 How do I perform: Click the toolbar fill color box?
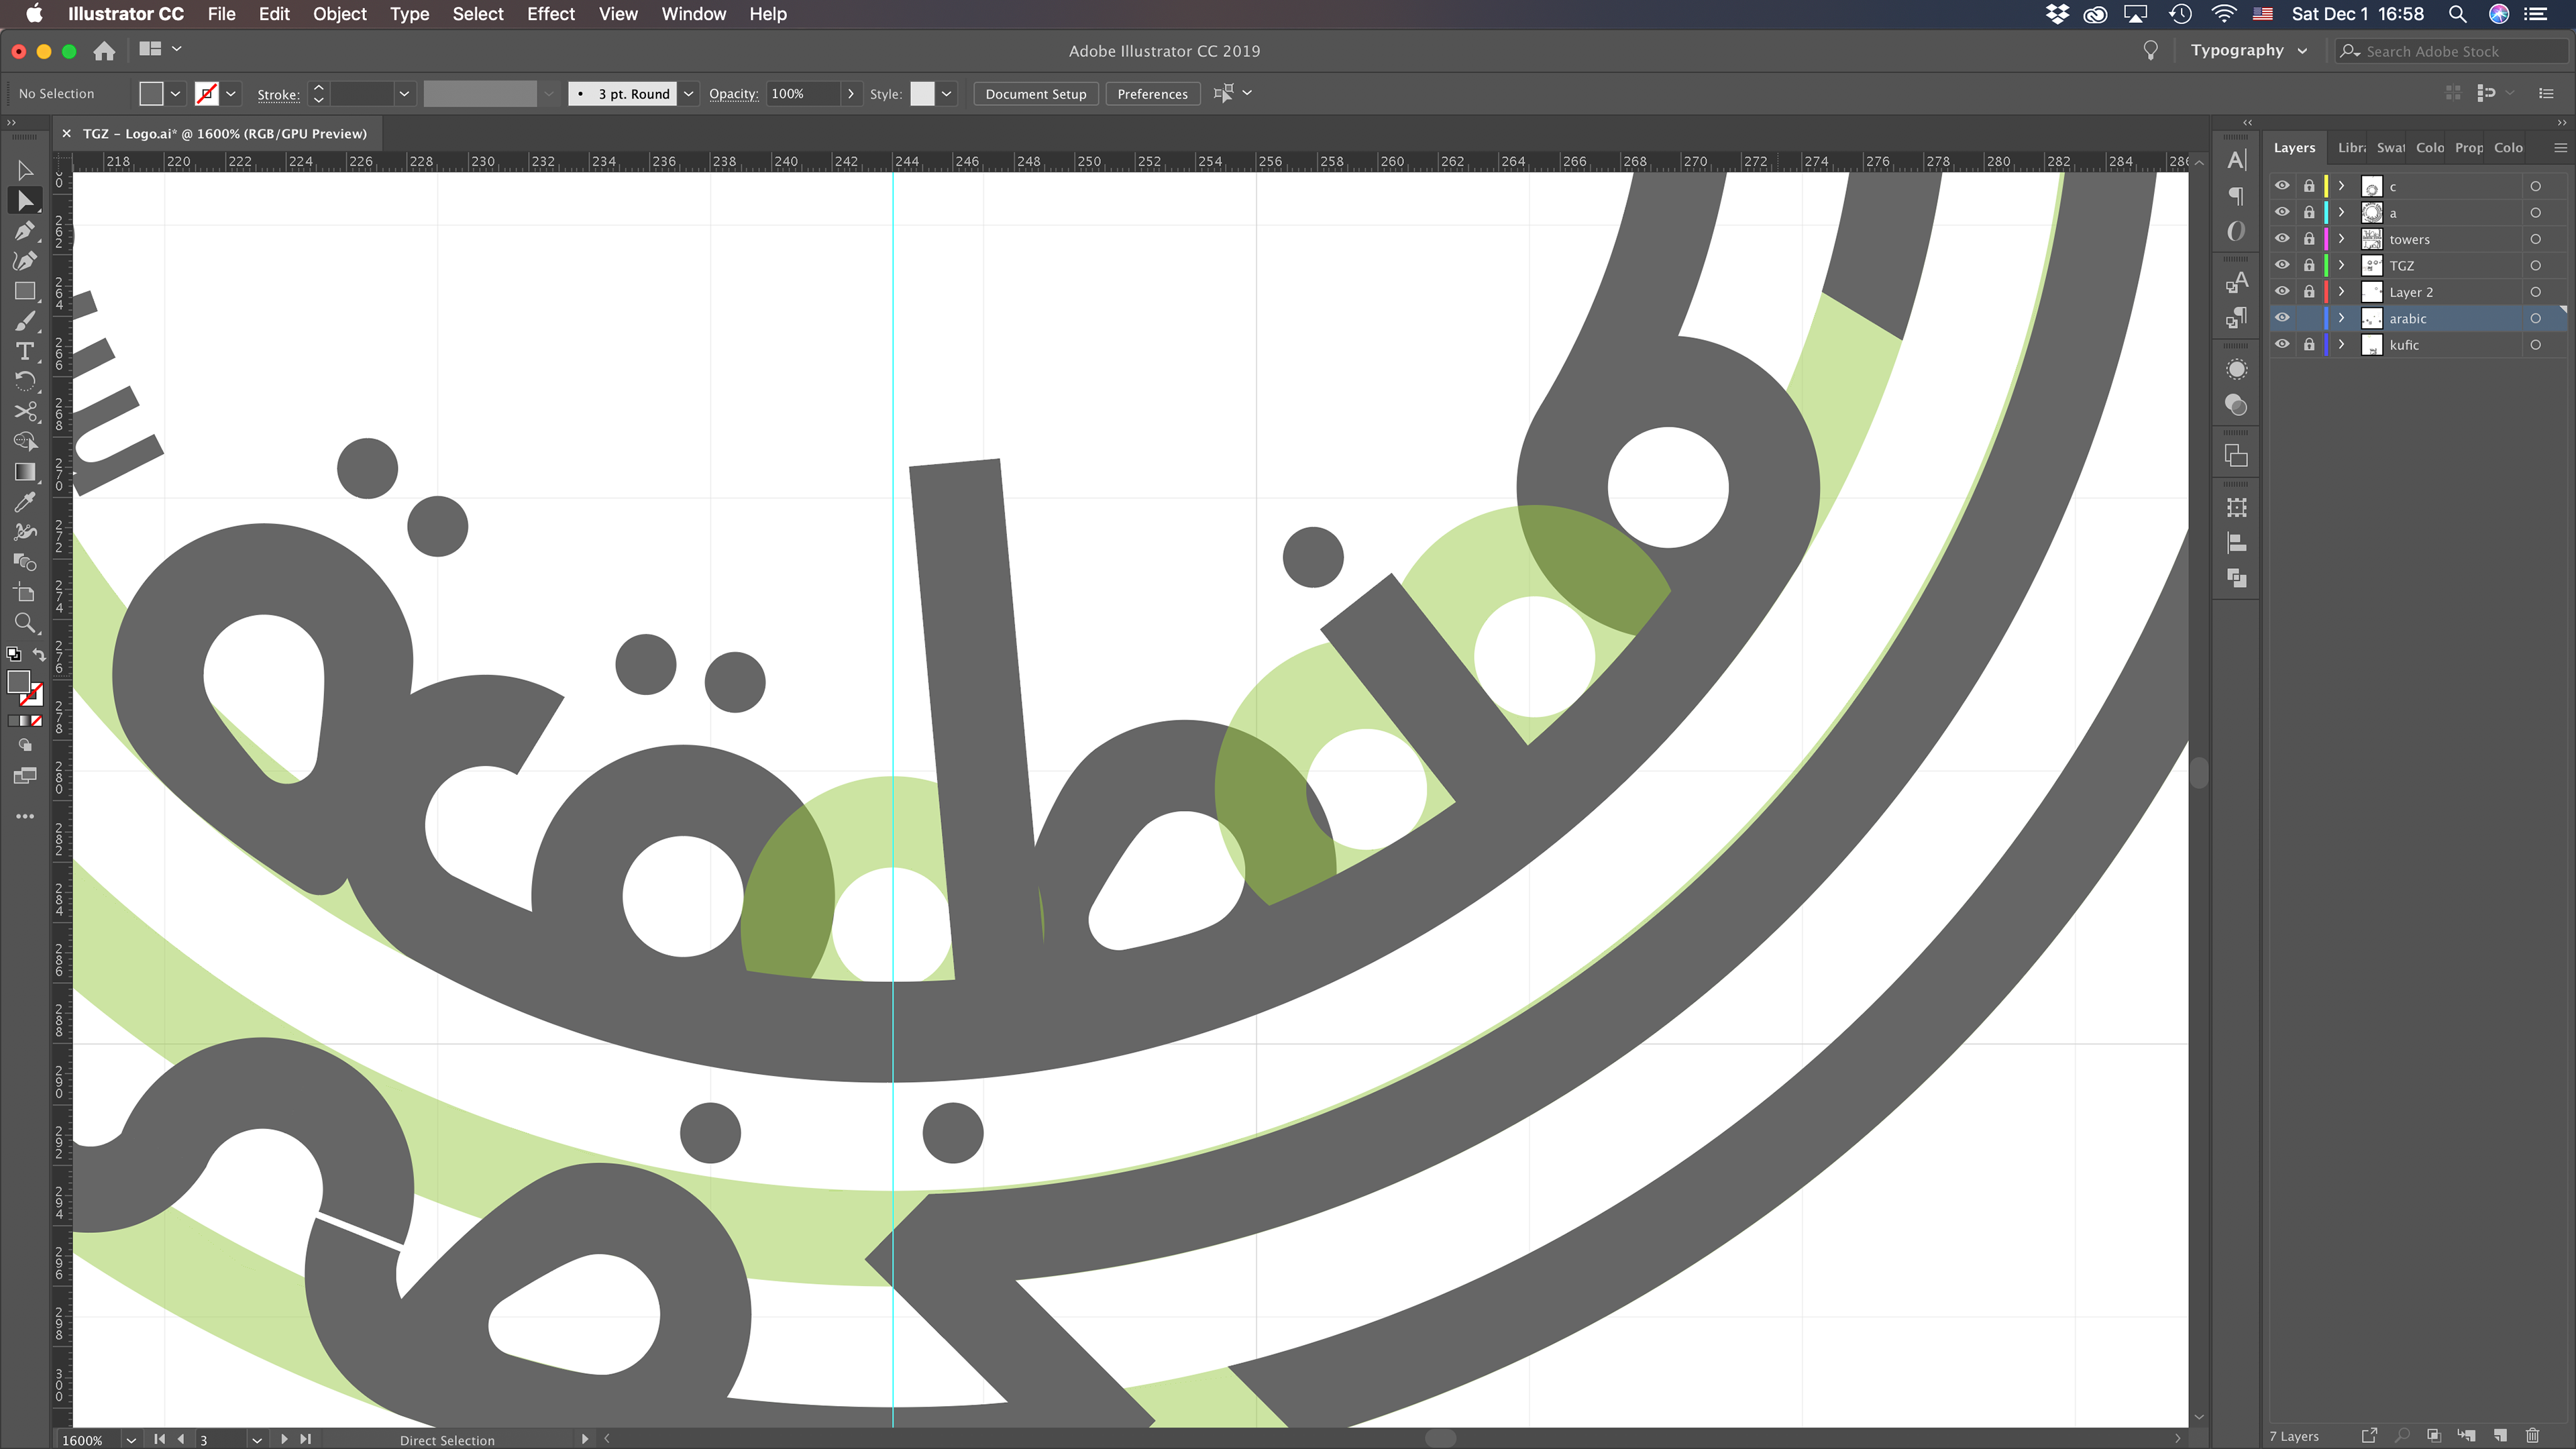(18, 682)
